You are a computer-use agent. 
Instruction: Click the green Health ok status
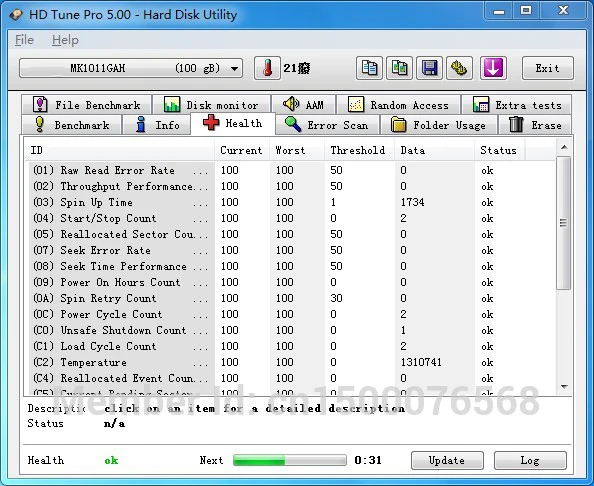[111, 461]
